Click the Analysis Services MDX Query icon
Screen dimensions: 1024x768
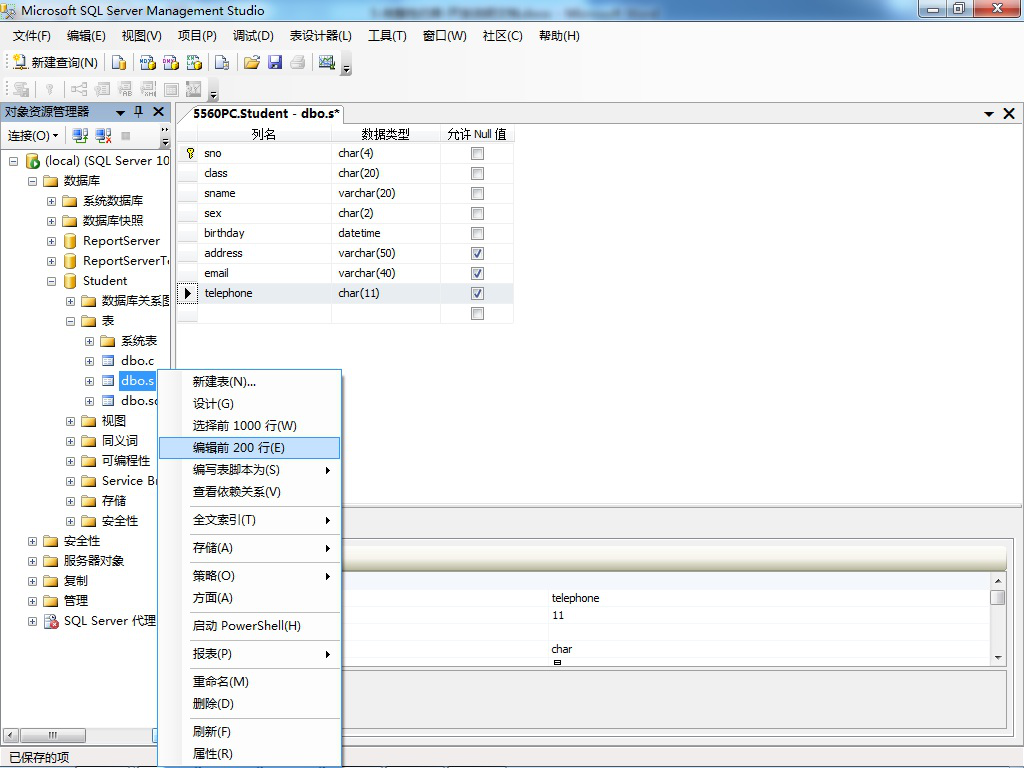tap(148, 62)
